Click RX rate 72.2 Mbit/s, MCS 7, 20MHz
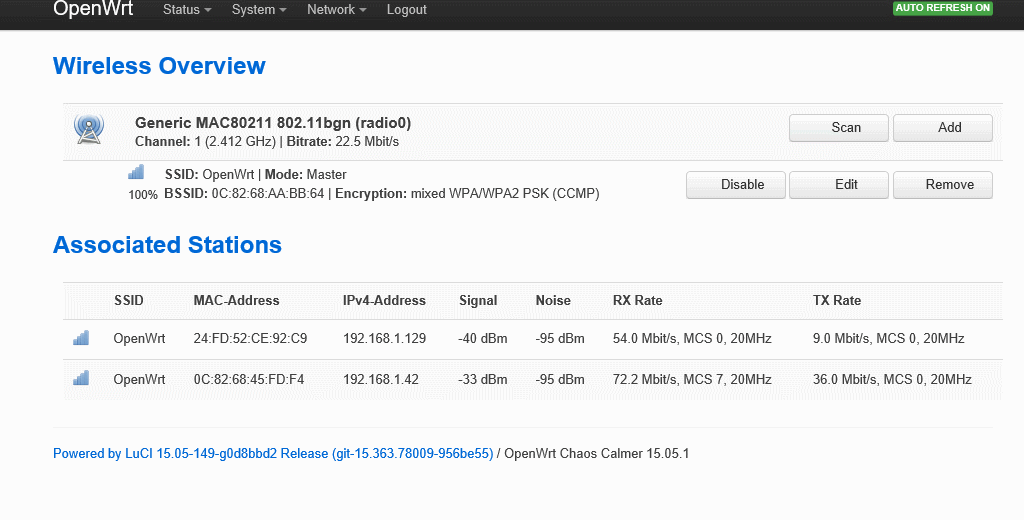The height and width of the screenshot is (520, 1024). pos(692,380)
